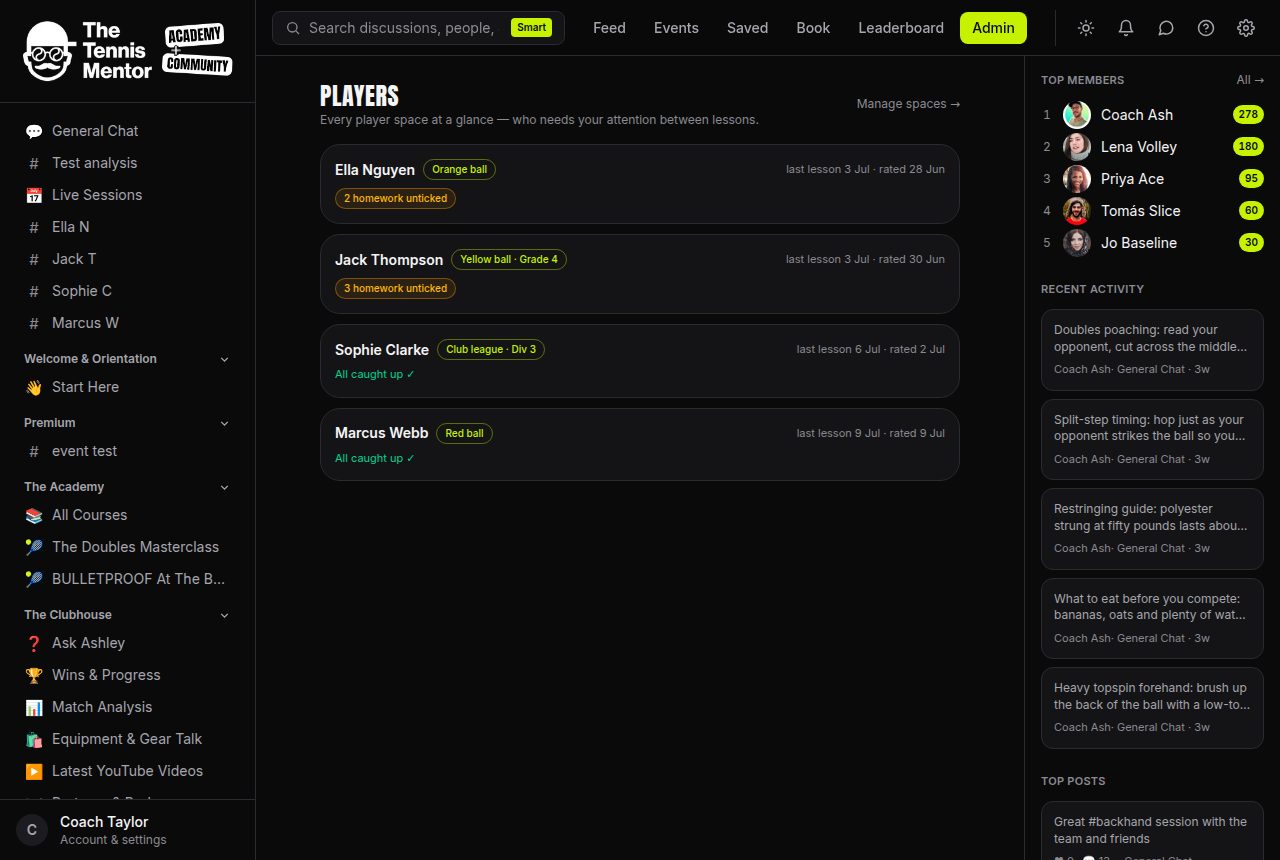This screenshot has width=1280, height=860.
Task: Open the event test space
Action: point(128,451)
